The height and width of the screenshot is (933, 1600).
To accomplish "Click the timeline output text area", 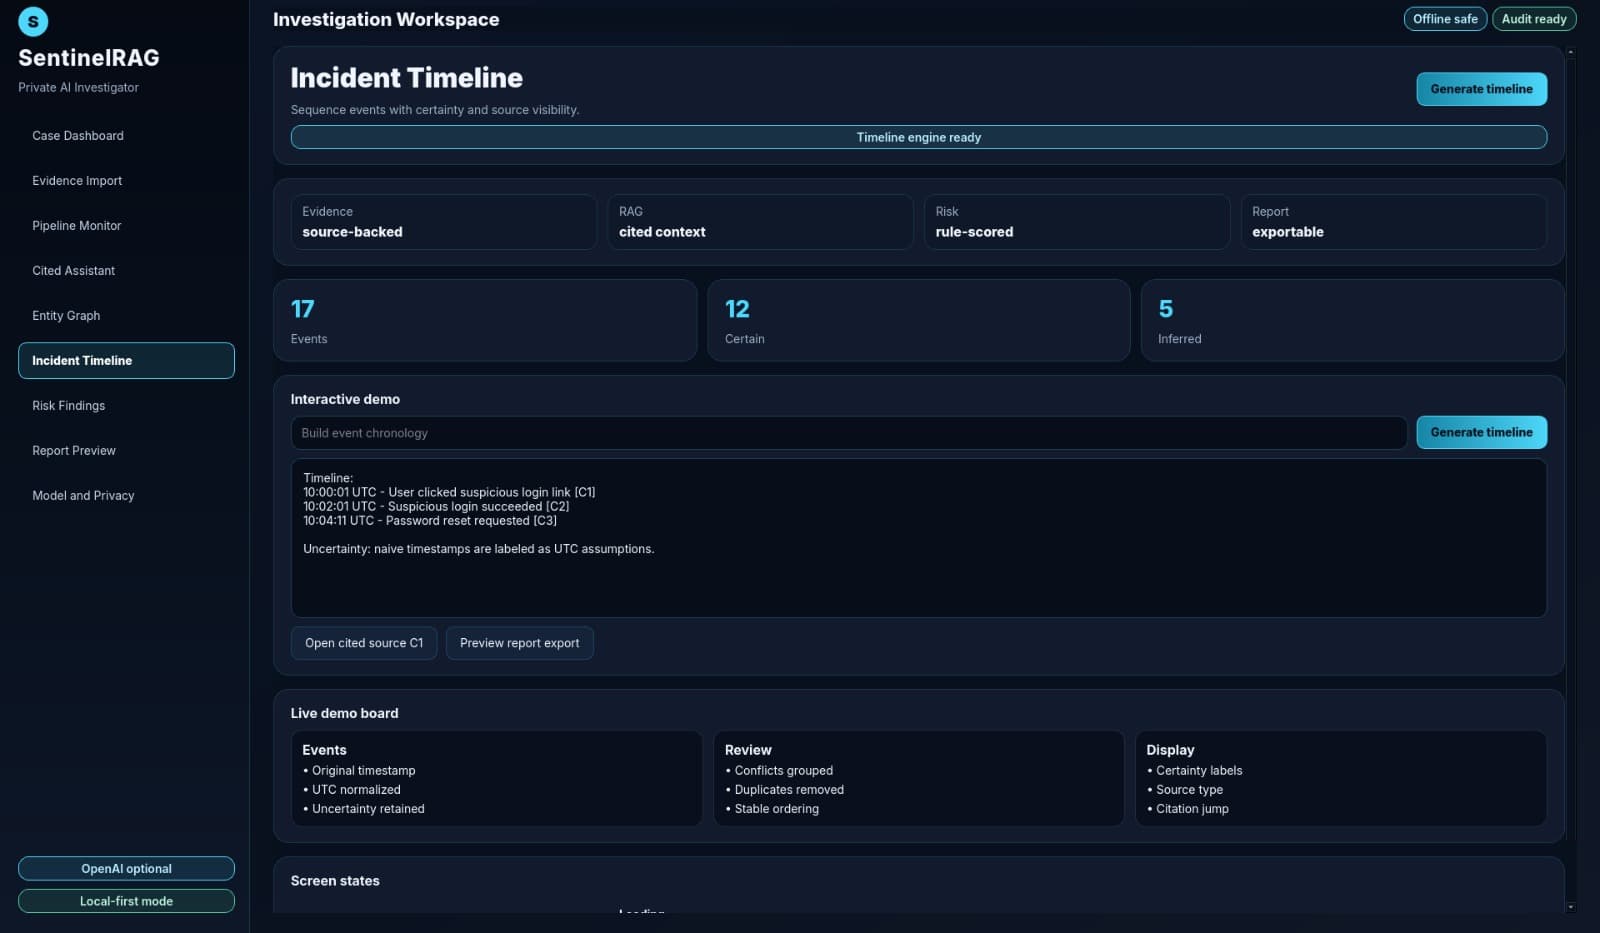I will coord(919,538).
